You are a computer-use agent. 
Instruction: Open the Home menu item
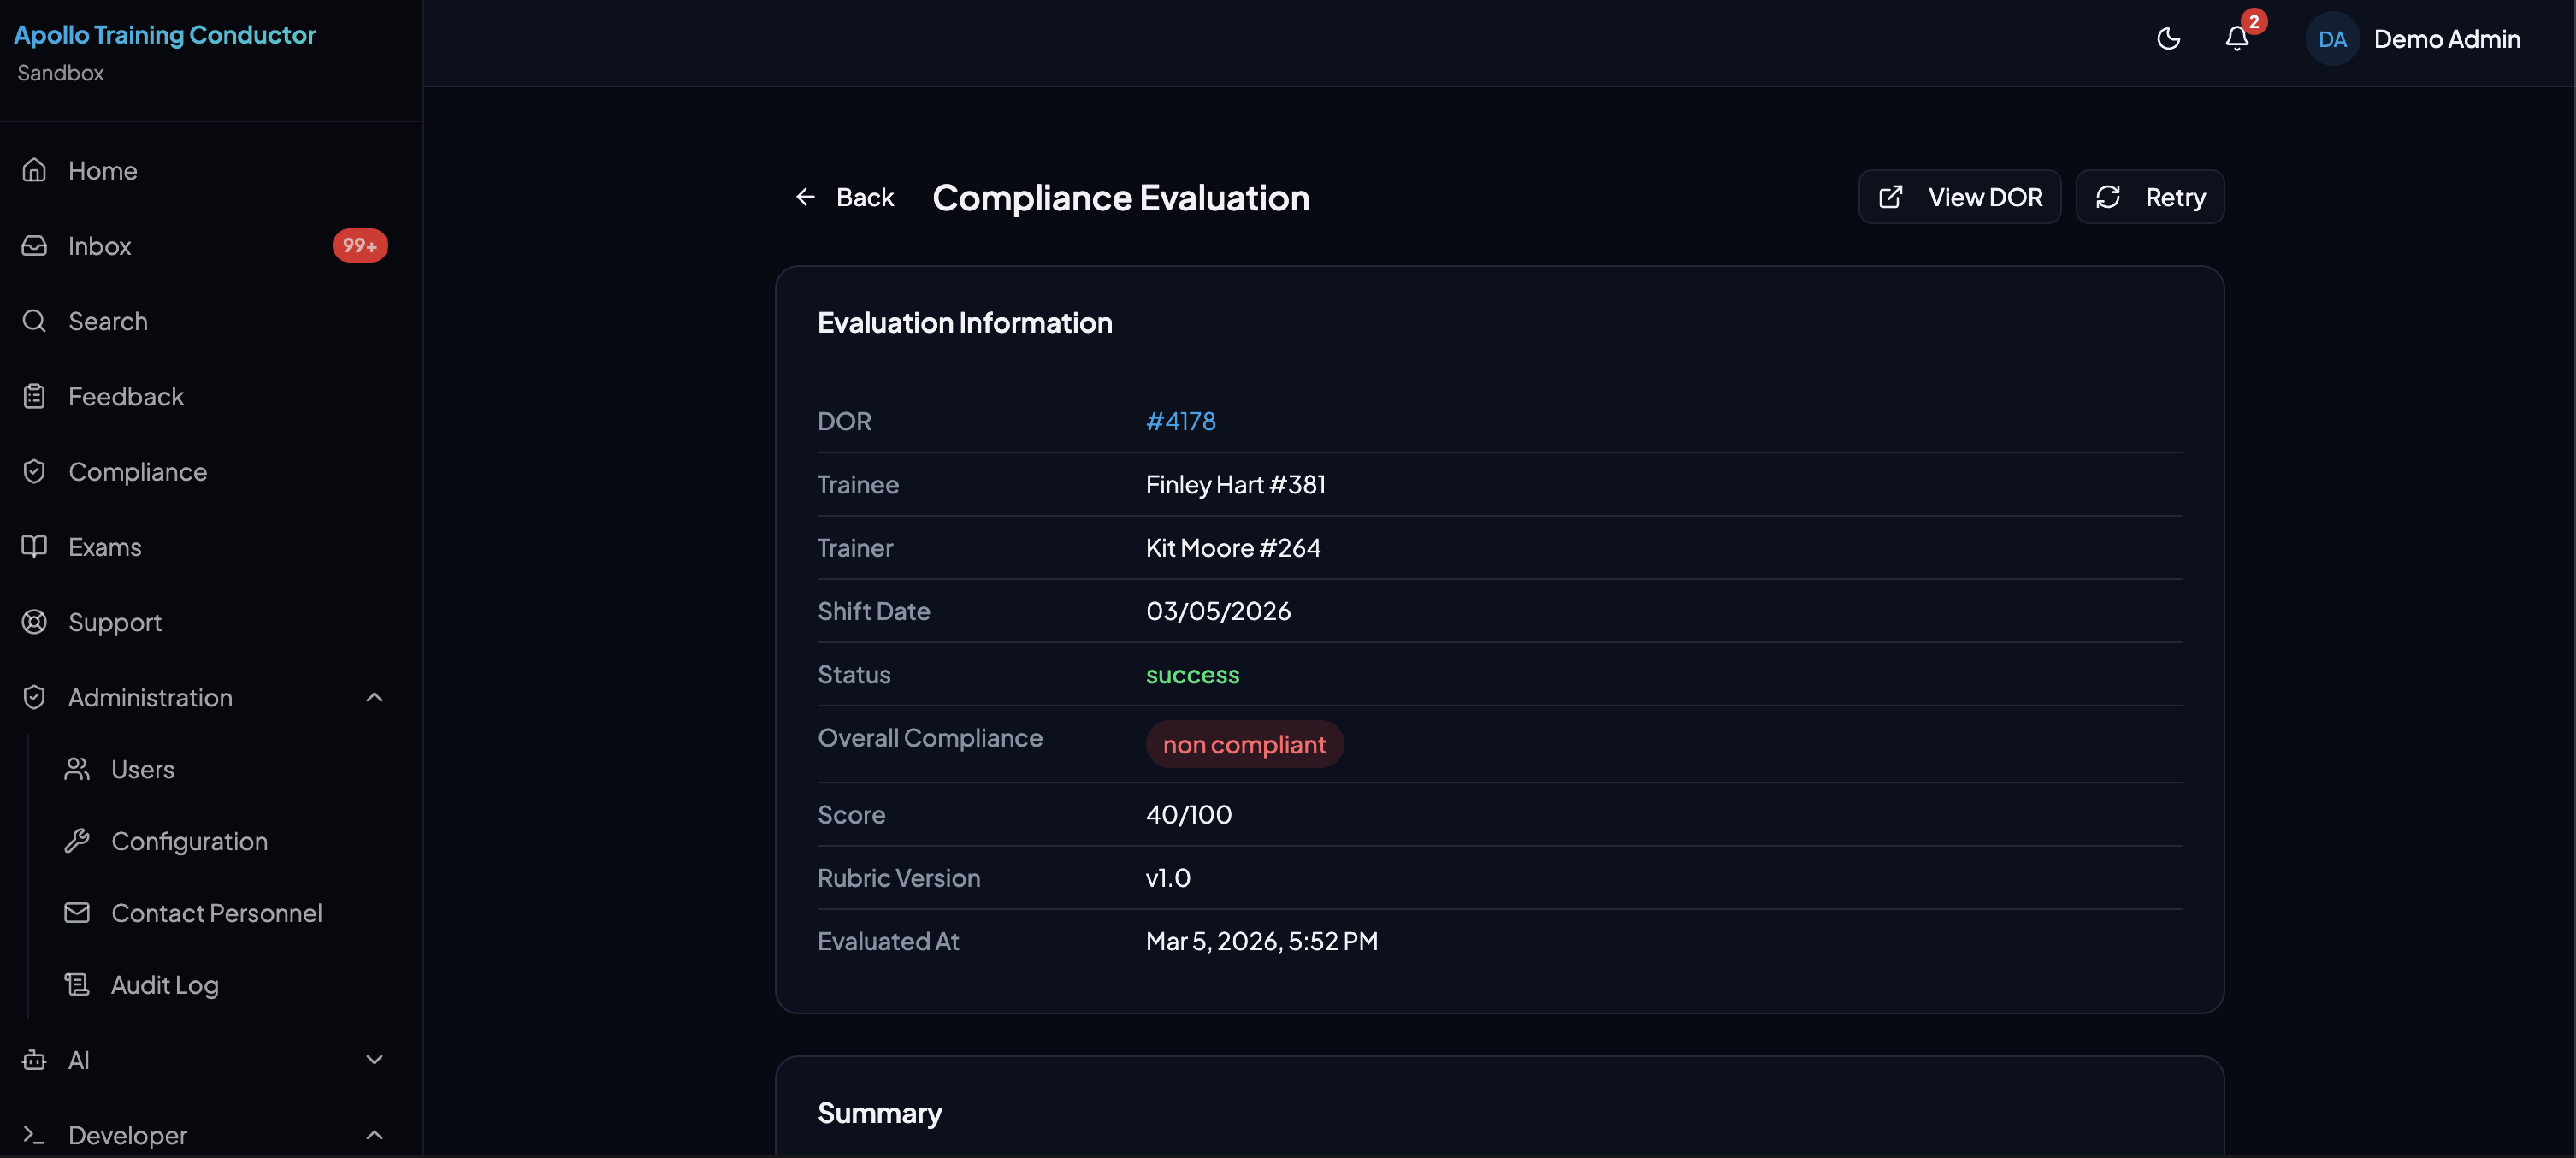[x=205, y=170]
